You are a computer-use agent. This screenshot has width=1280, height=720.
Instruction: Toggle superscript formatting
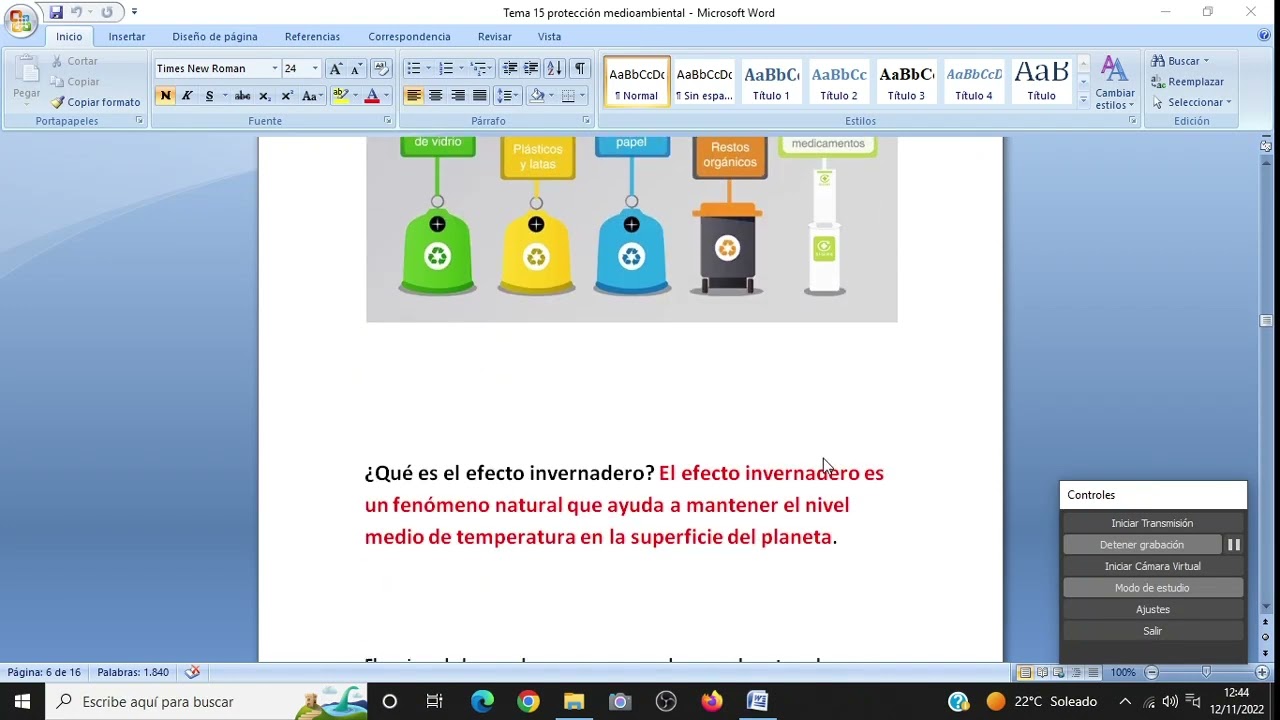(287, 96)
